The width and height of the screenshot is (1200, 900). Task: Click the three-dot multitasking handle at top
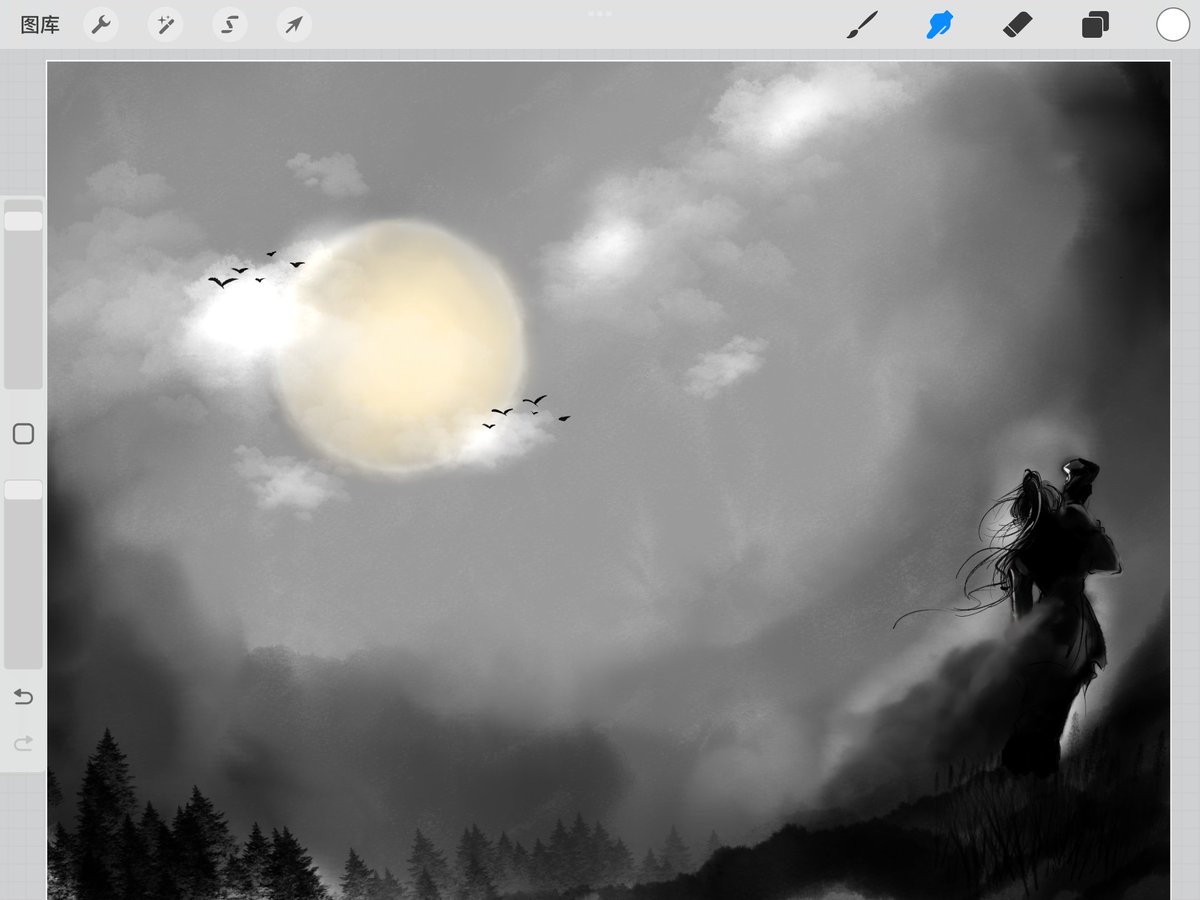[x=600, y=13]
